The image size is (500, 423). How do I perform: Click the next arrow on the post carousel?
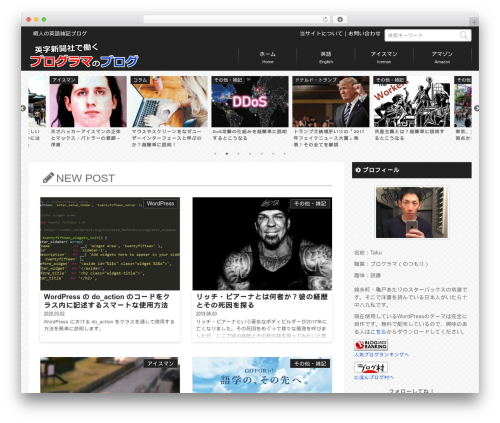(x=477, y=108)
